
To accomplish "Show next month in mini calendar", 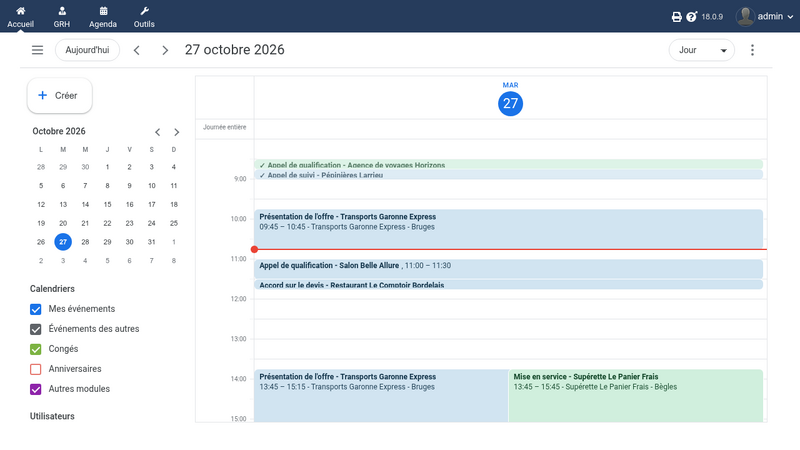I will pyautogui.click(x=177, y=132).
